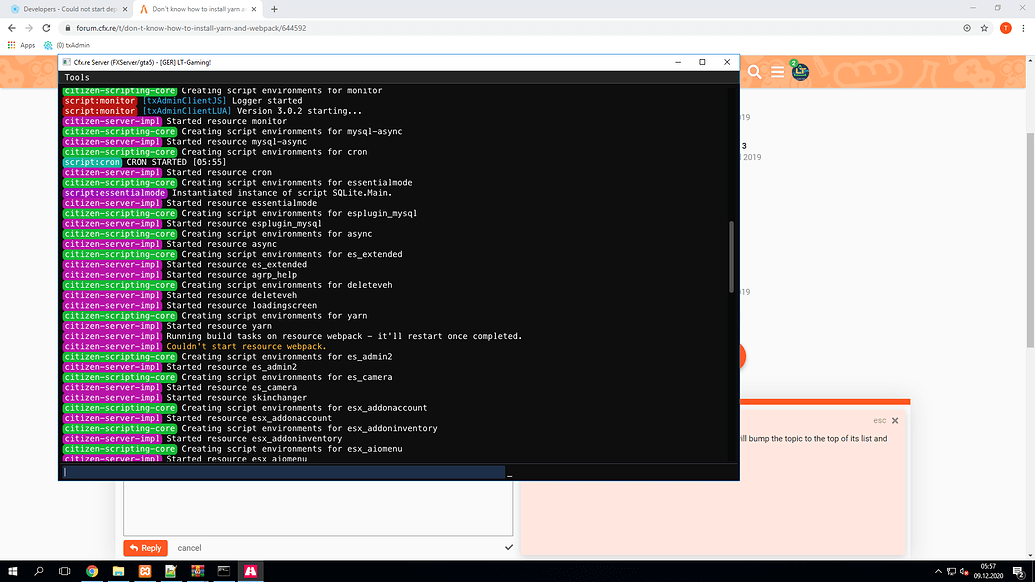The height and width of the screenshot is (582, 1035).
Task: Open the Tools menu in the server console
Action: [x=76, y=77]
